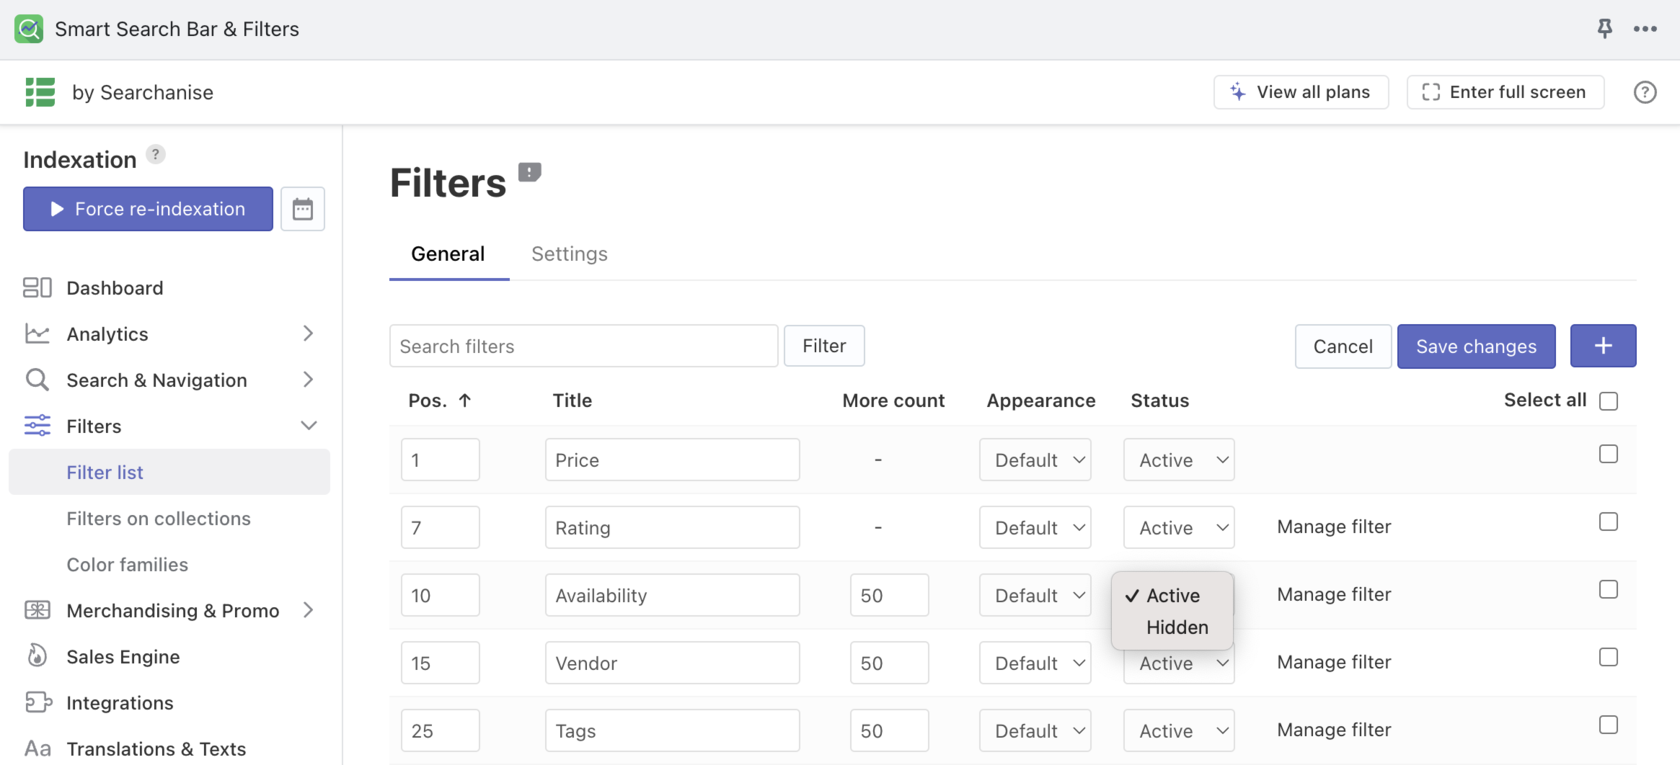Open the indexation schedule calendar icon
The width and height of the screenshot is (1680, 765).
pyautogui.click(x=302, y=209)
